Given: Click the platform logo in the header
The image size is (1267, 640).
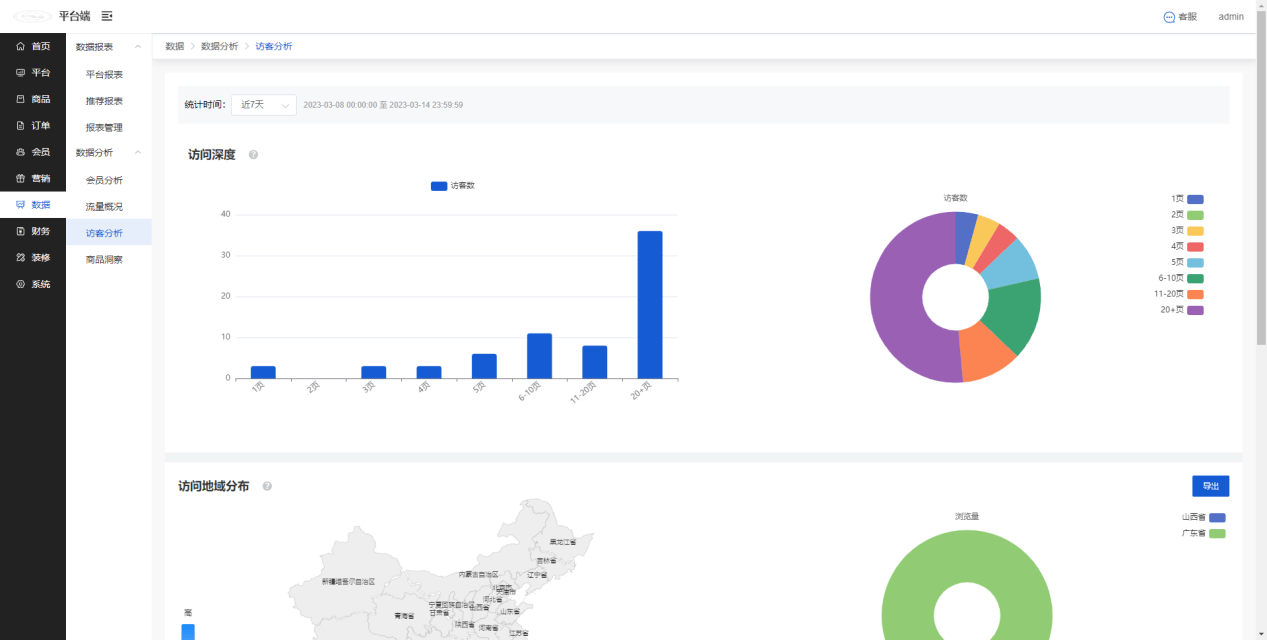Looking at the screenshot, I should (x=32, y=16).
